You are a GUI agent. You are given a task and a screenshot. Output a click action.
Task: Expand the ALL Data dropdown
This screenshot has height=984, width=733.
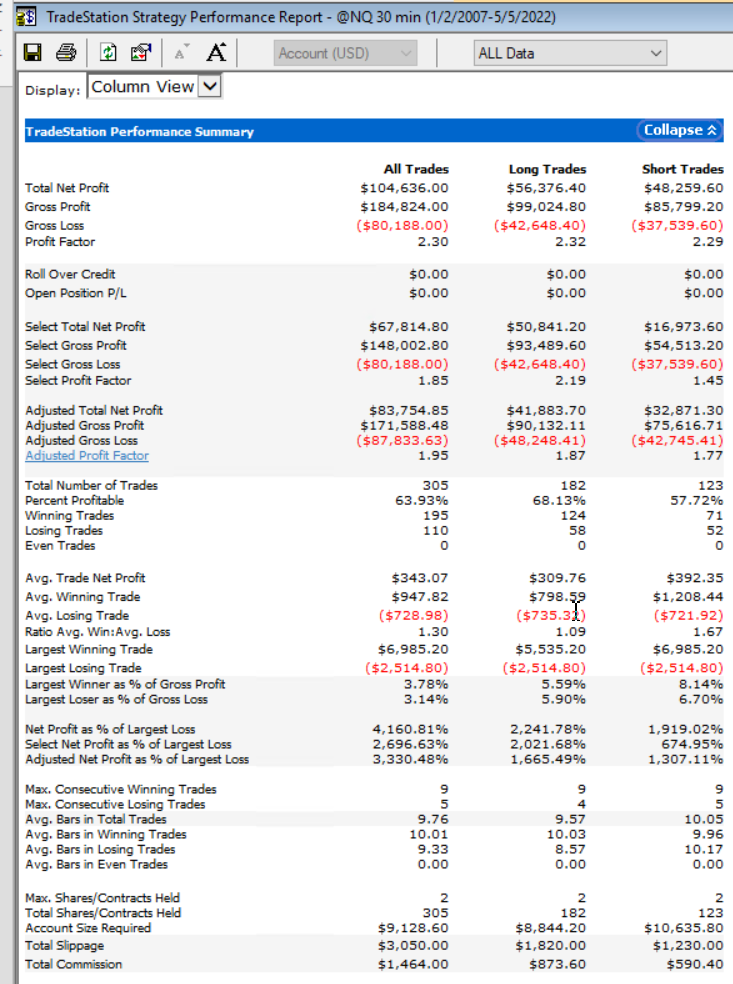[569, 53]
